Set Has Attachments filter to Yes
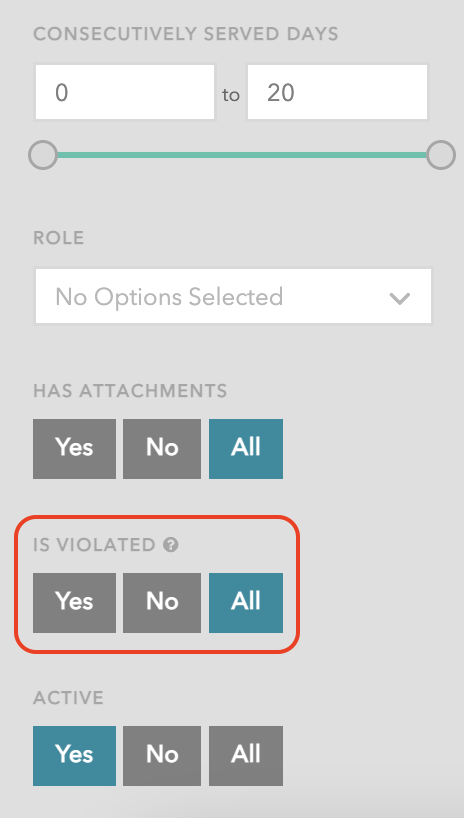The width and height of the screenshot is (464, 818). [75, 449]
